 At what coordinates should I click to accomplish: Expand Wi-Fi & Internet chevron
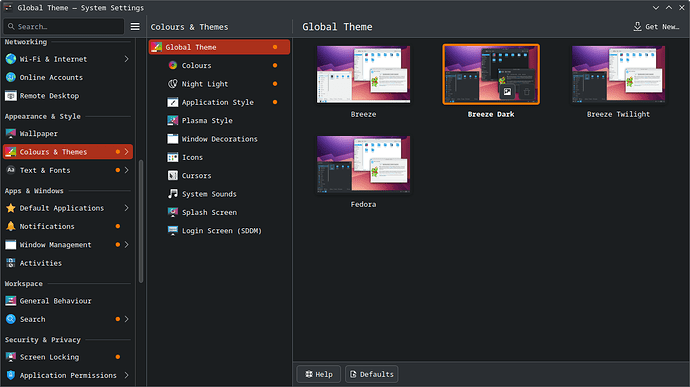126,59
